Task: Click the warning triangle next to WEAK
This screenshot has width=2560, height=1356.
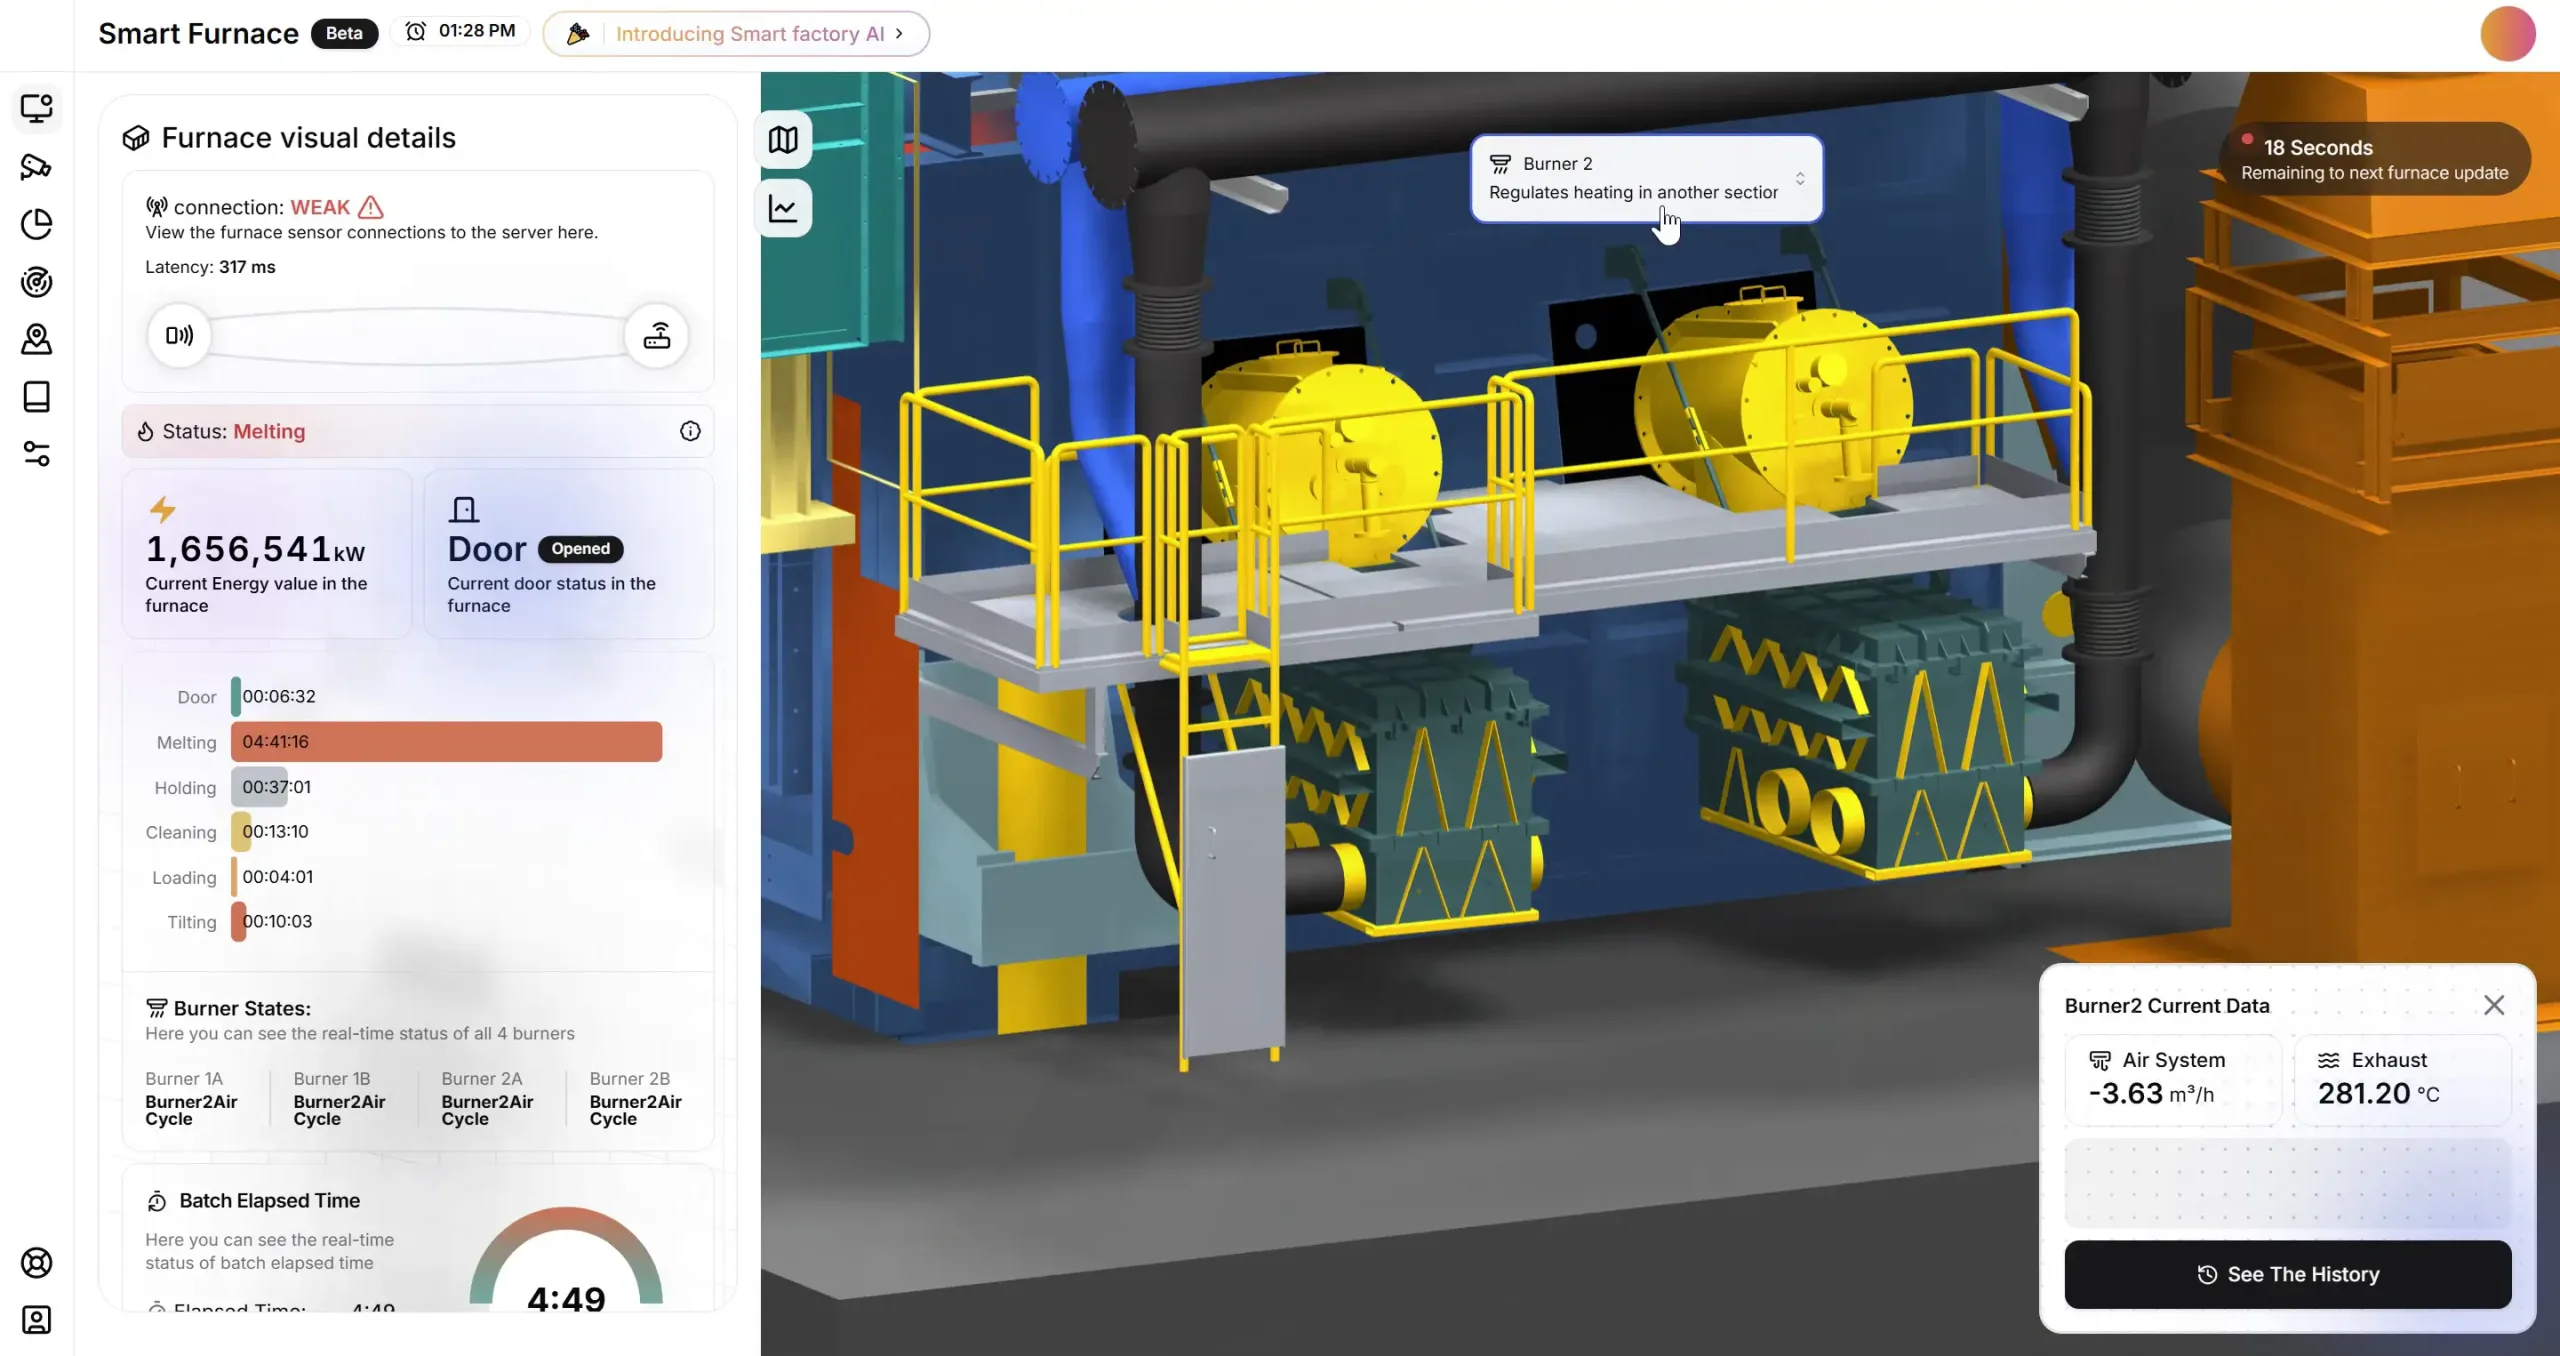Action: pyautogui.click(x=371, y=207)
